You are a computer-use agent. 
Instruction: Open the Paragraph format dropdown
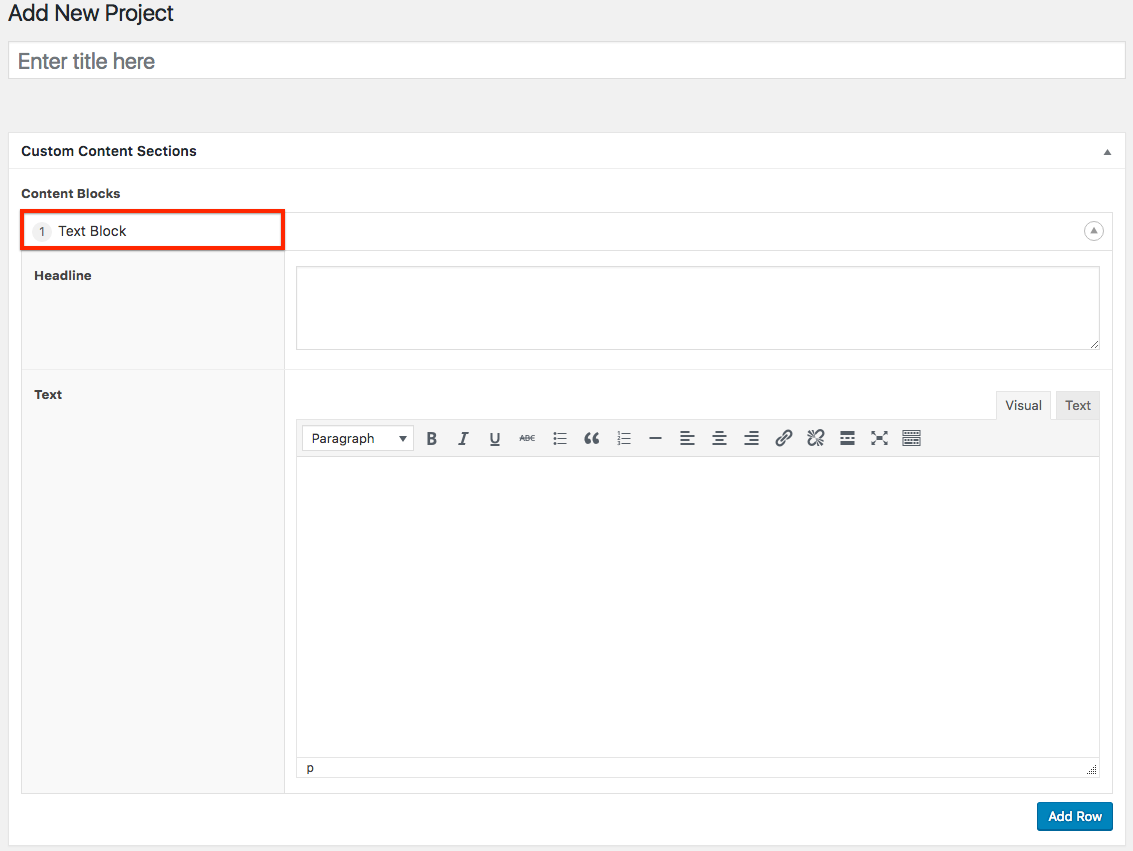click(358, 438)
